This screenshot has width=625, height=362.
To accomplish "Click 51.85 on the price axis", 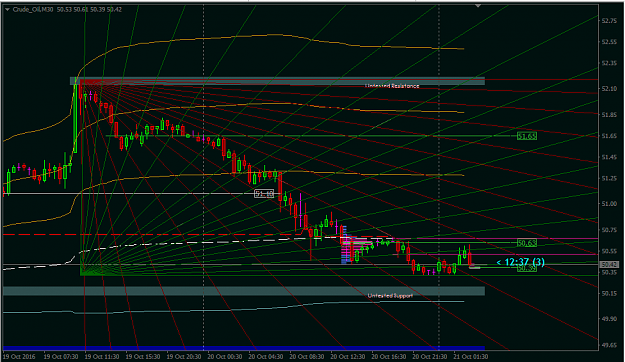I will [609, 115].
